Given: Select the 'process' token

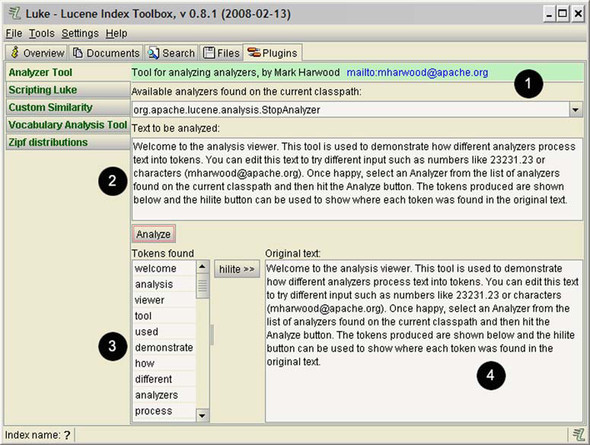Looking at the screenshot, I should click(165, 411).
